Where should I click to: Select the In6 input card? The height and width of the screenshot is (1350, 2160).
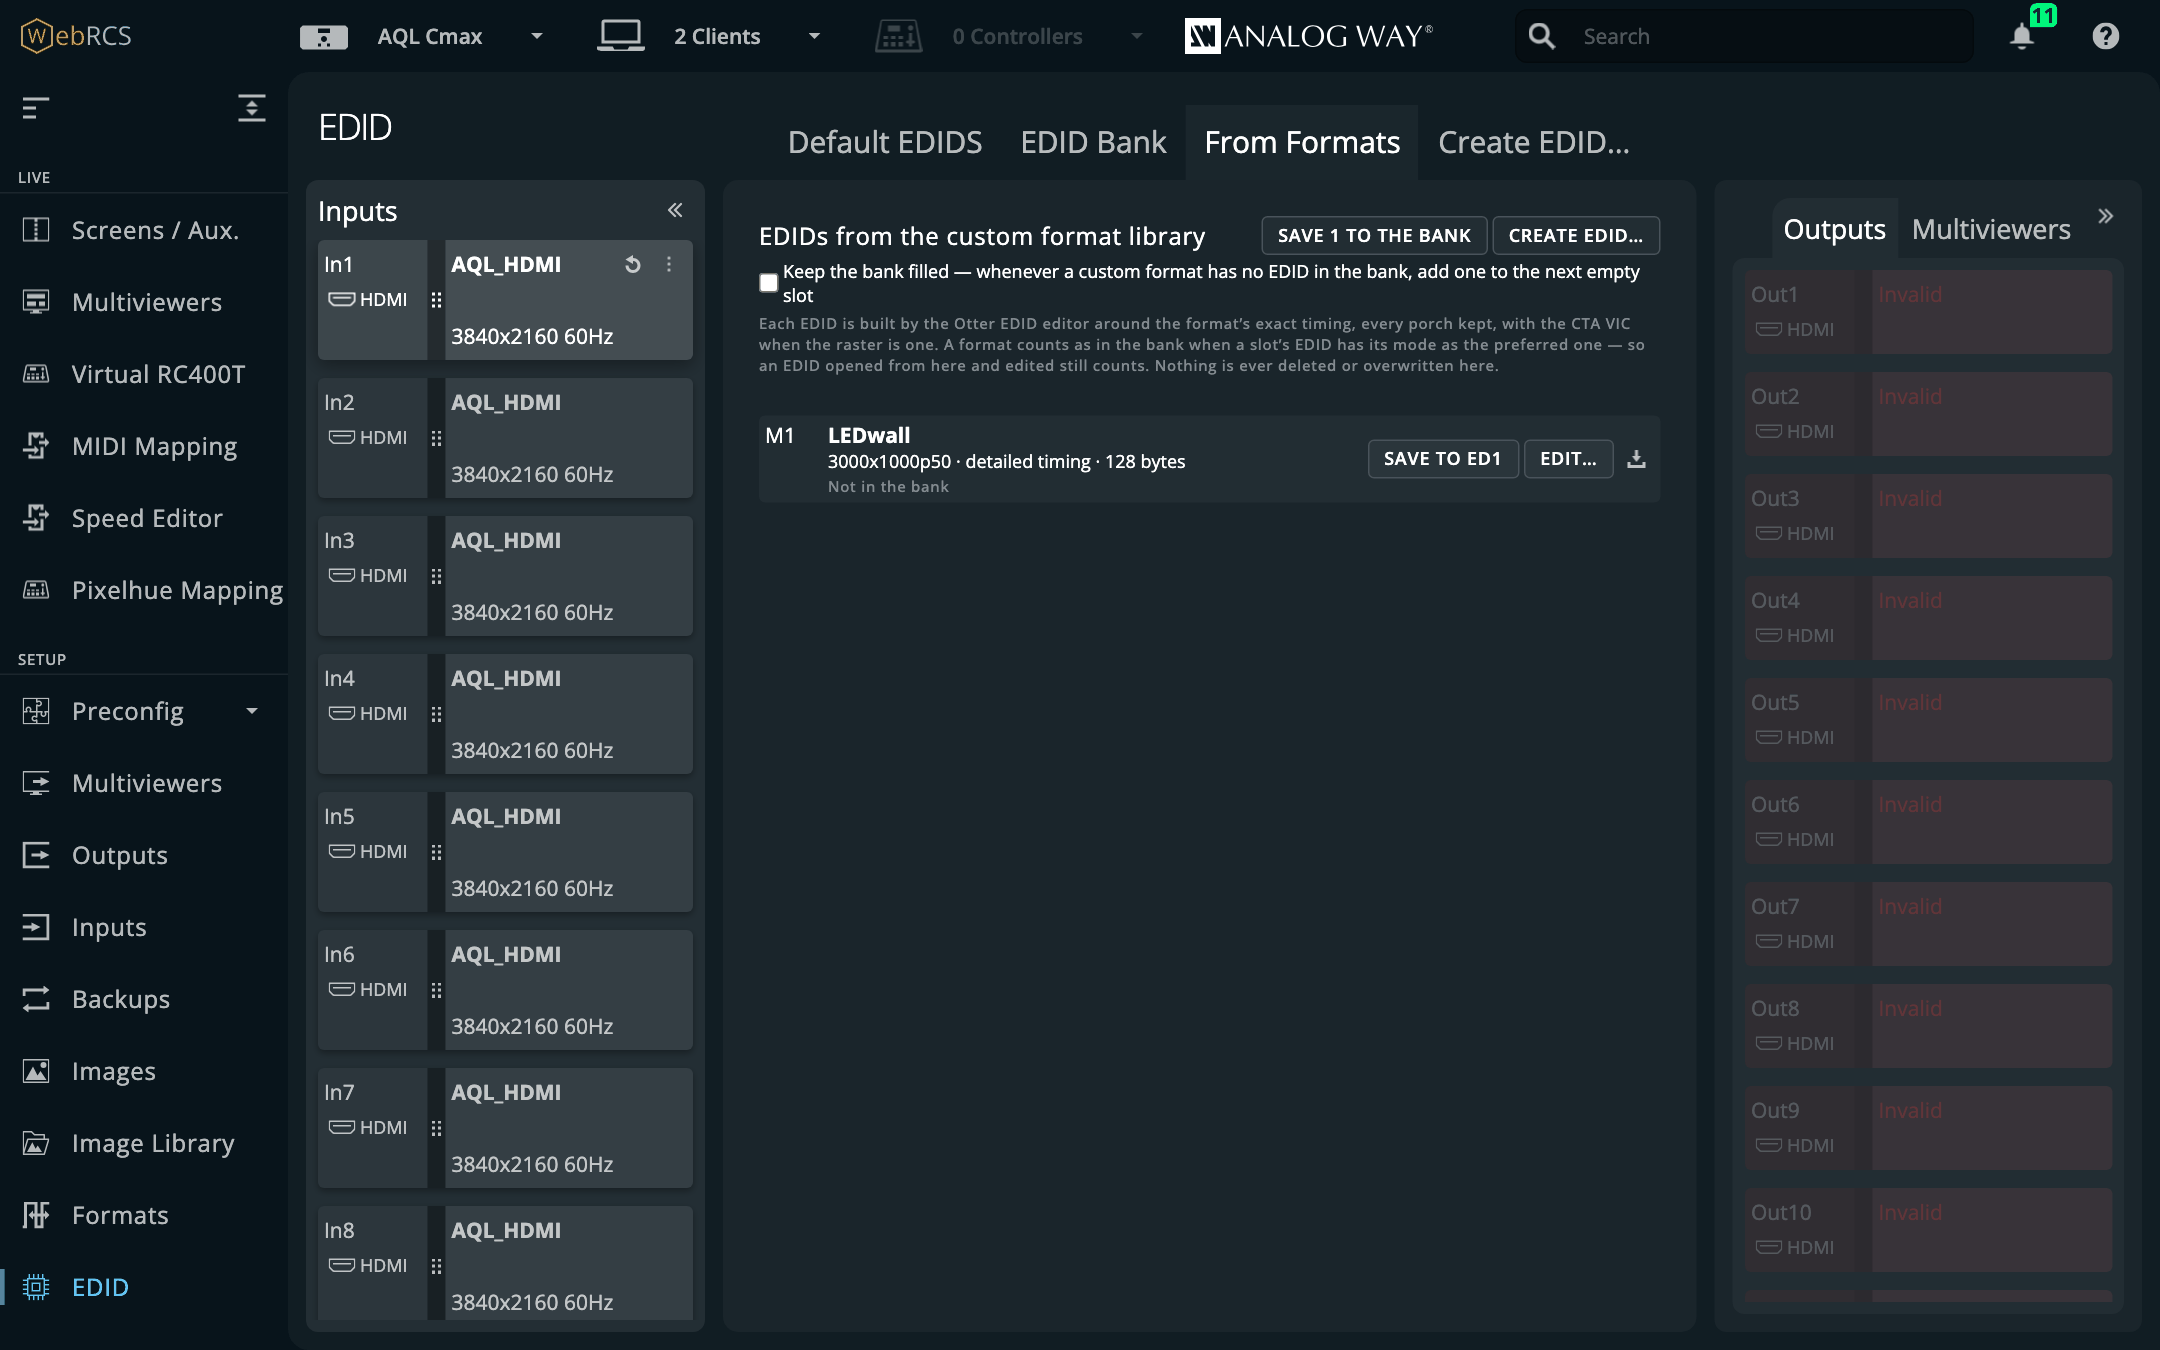[x=505, y=990]
